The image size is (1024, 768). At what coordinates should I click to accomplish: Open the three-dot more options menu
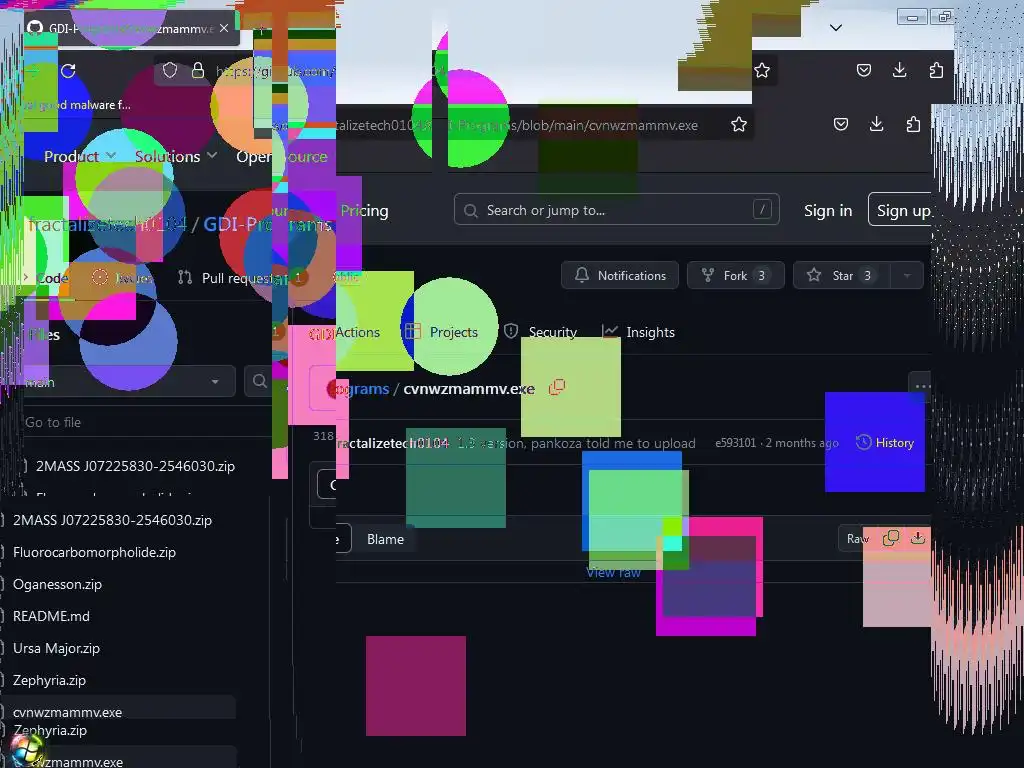point(920,386)
